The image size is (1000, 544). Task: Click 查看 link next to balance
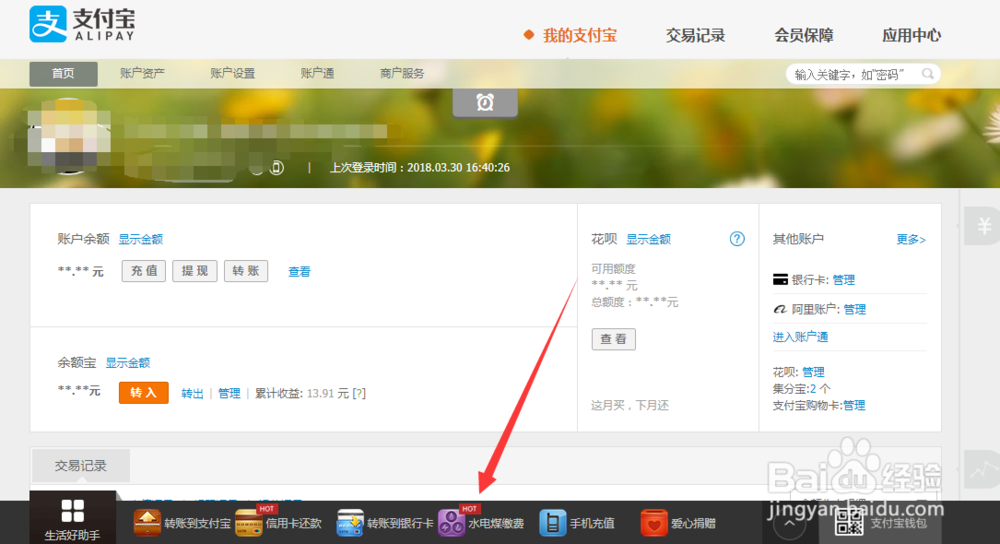click(299, 272)
